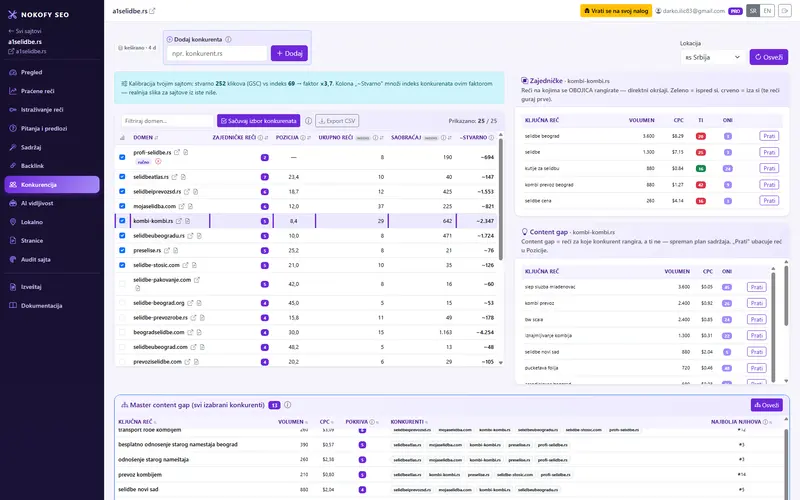Sort Master gap by KLJUČNA REČ
The height and width of the screenshot is (500, 800).
click(x=137, y=422)
